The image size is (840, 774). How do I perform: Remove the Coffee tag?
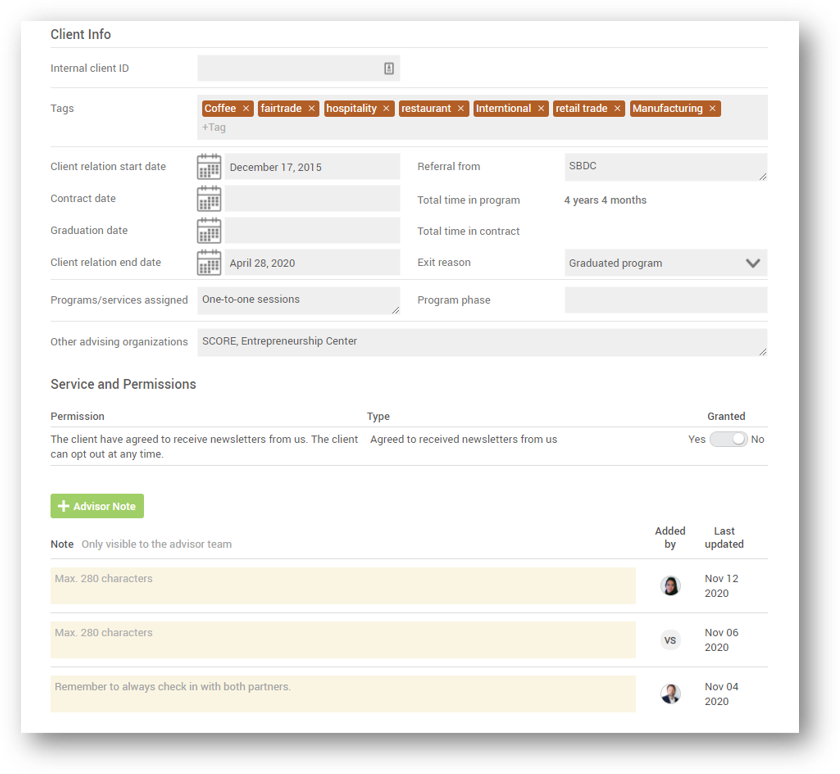click(x=246, y=109)
